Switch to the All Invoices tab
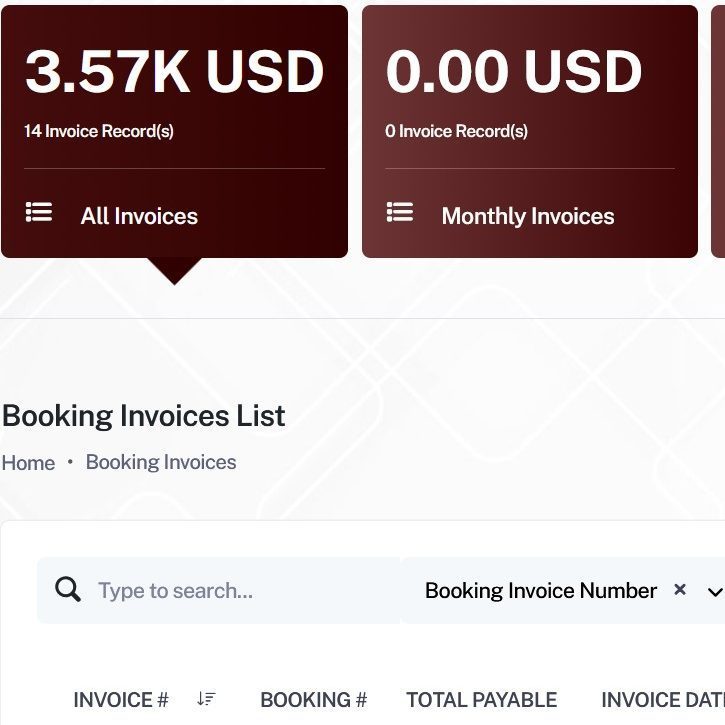The height and width of the screenshot is (725, 725). (x=139, y=216)
